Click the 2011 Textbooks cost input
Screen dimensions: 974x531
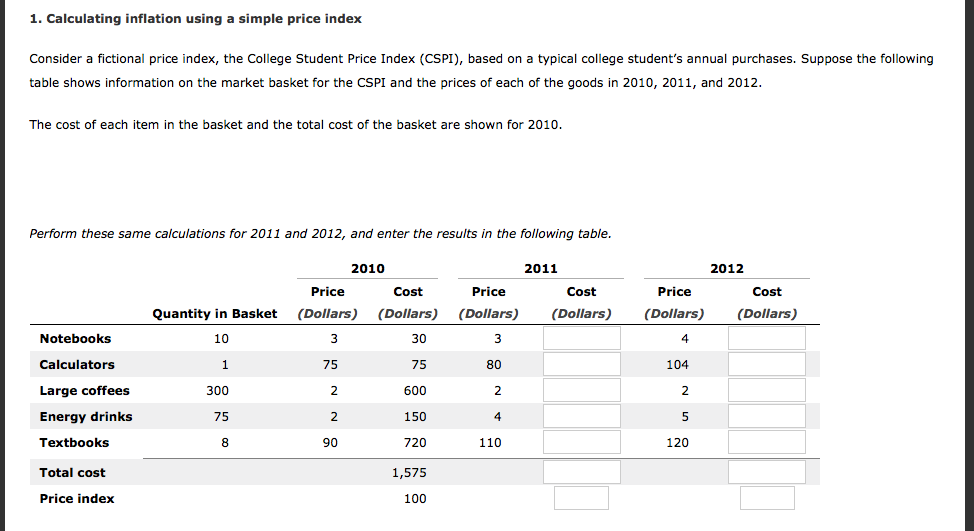pos(581,443)
